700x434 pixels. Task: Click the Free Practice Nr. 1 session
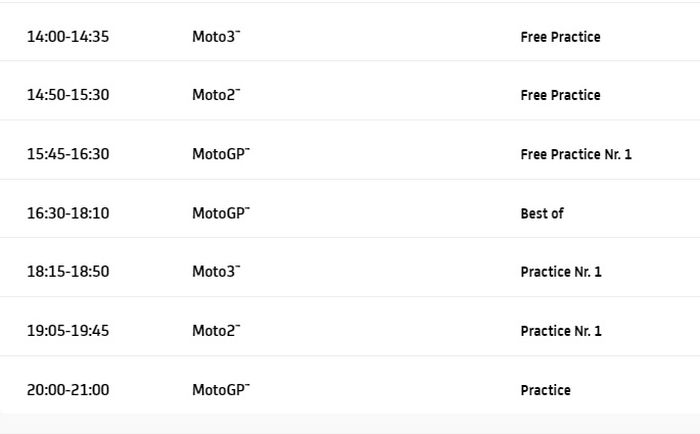coord(576,154)
